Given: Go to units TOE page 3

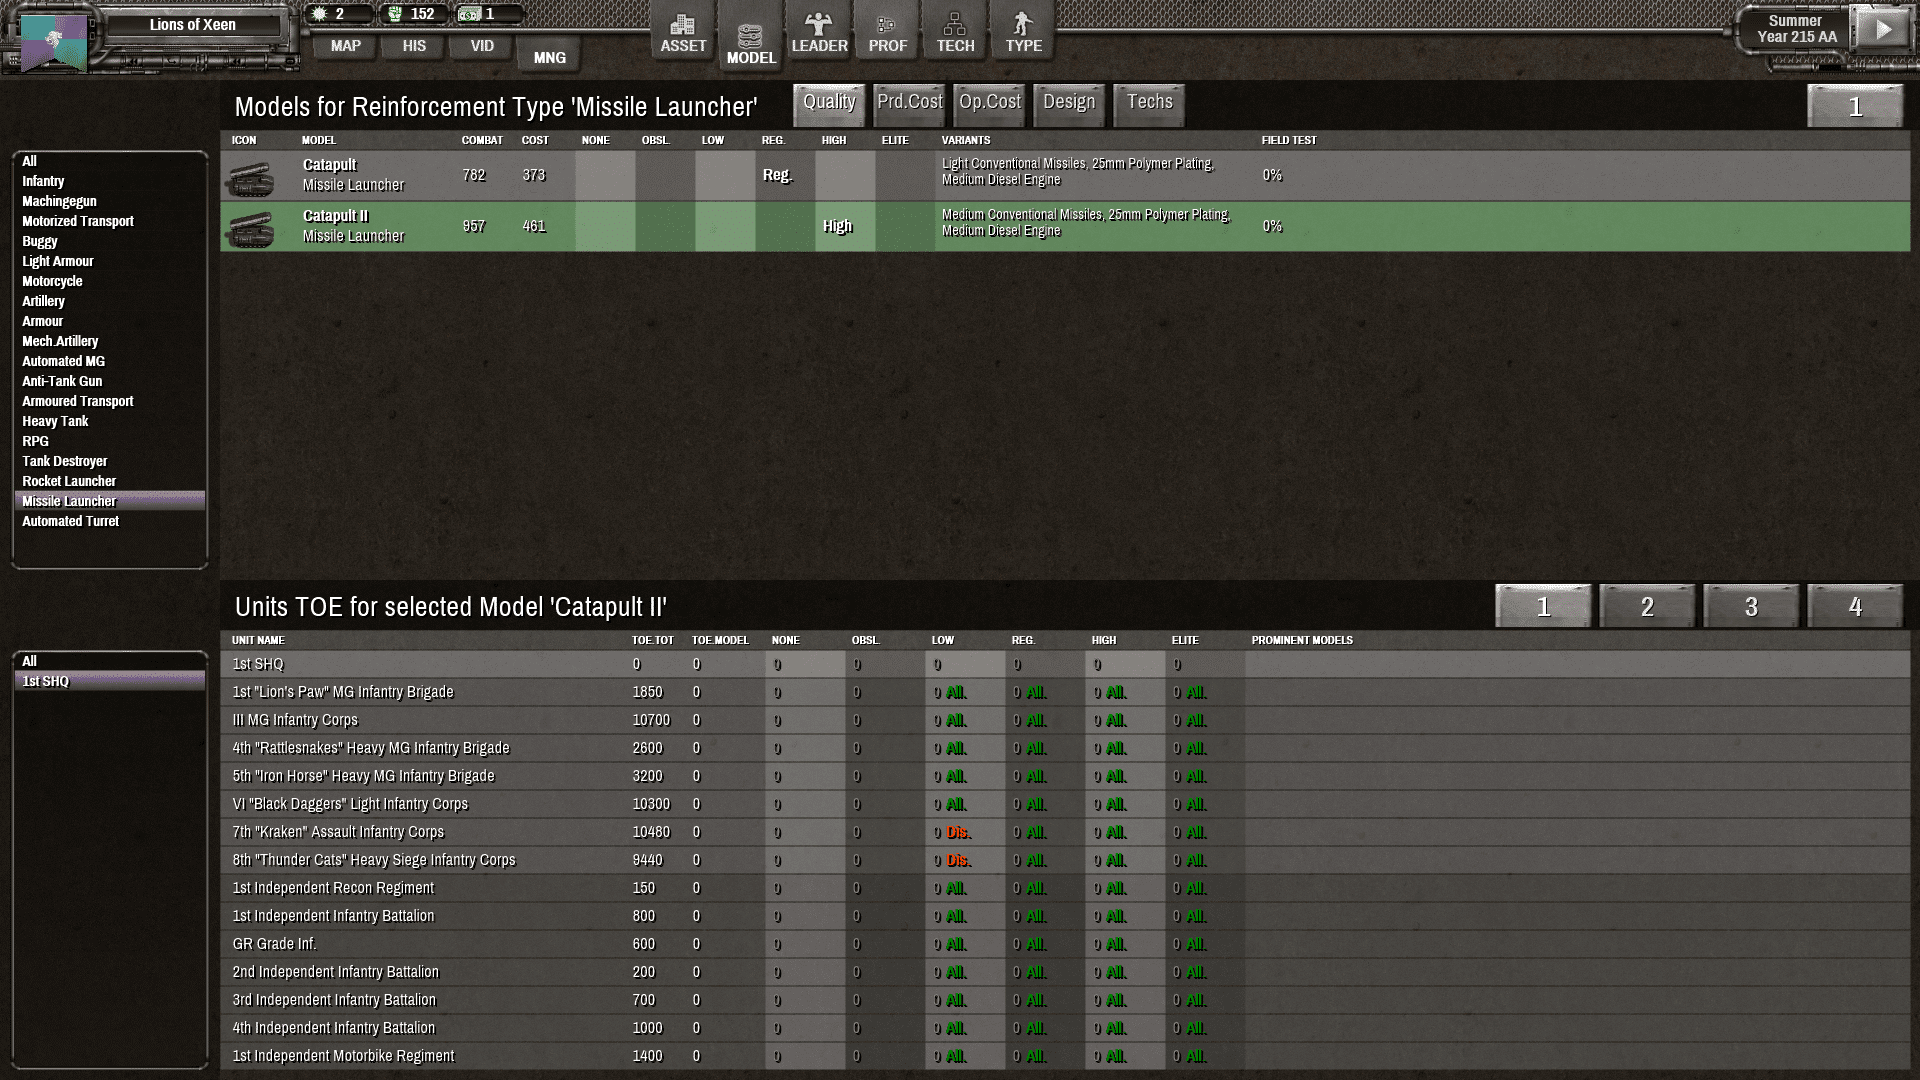Looking at the screenshot, I should [1750, 607].
